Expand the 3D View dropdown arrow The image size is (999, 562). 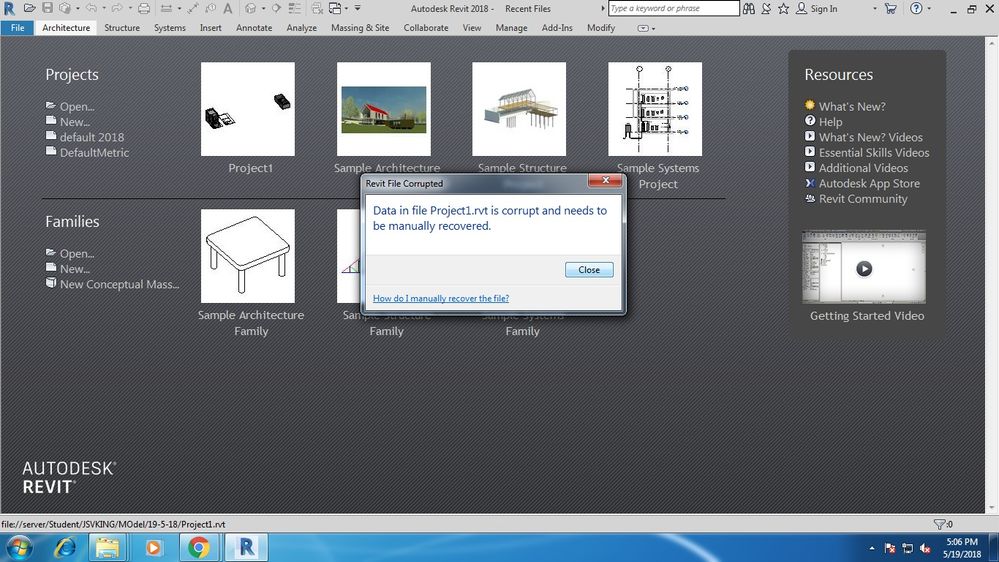pyautogui.click(x=263, y=9)
